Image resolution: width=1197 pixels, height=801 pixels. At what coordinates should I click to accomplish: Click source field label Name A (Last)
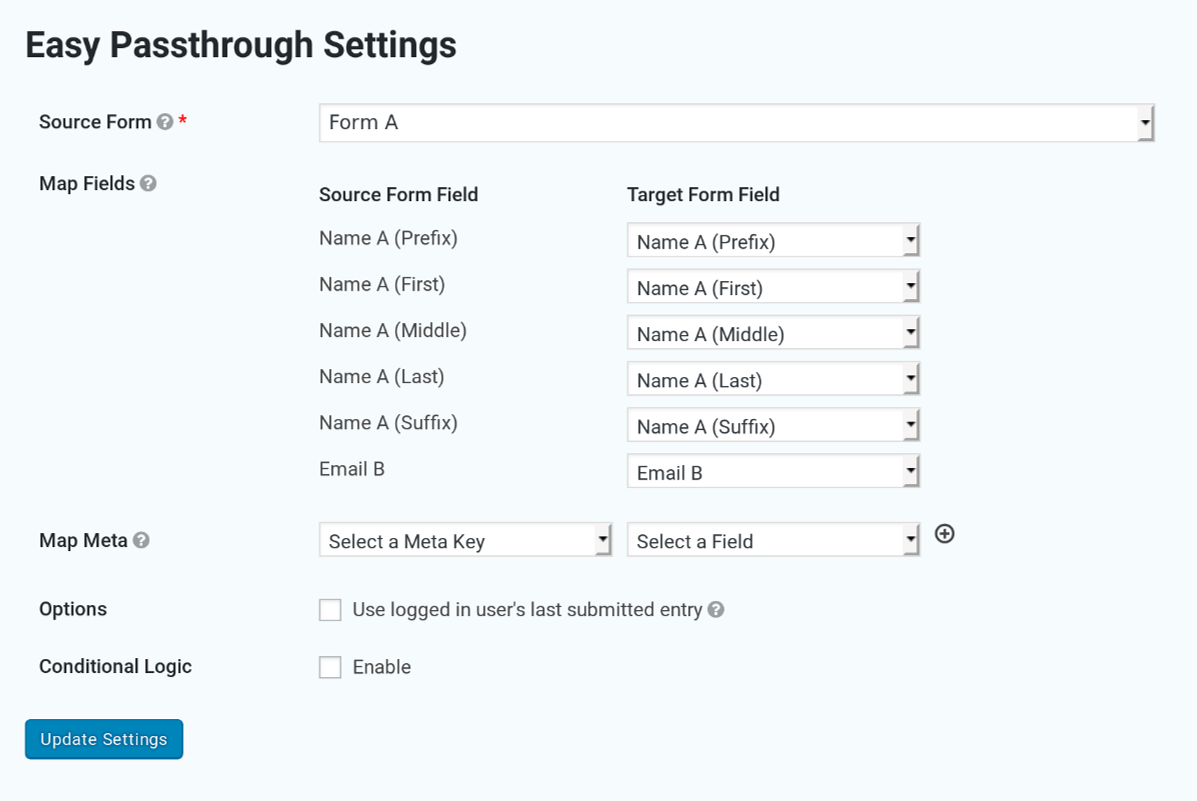click(381, 377)
